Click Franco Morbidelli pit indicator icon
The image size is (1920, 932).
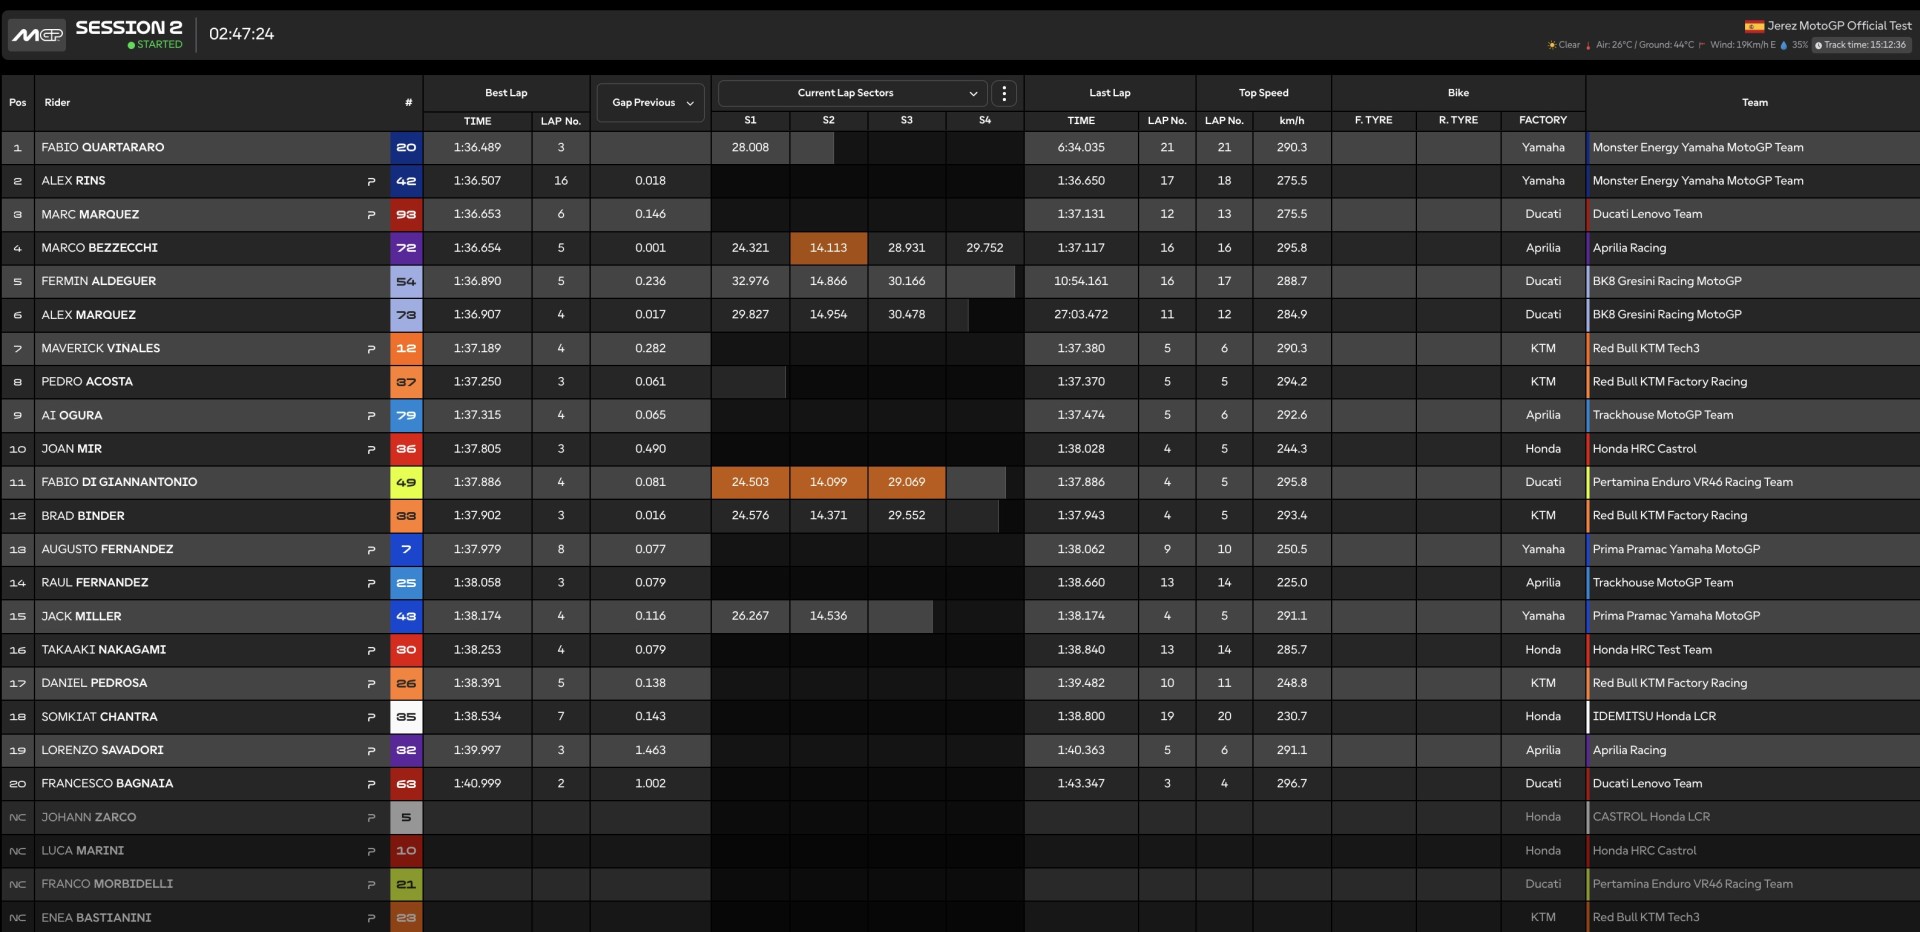click(371, 885)
